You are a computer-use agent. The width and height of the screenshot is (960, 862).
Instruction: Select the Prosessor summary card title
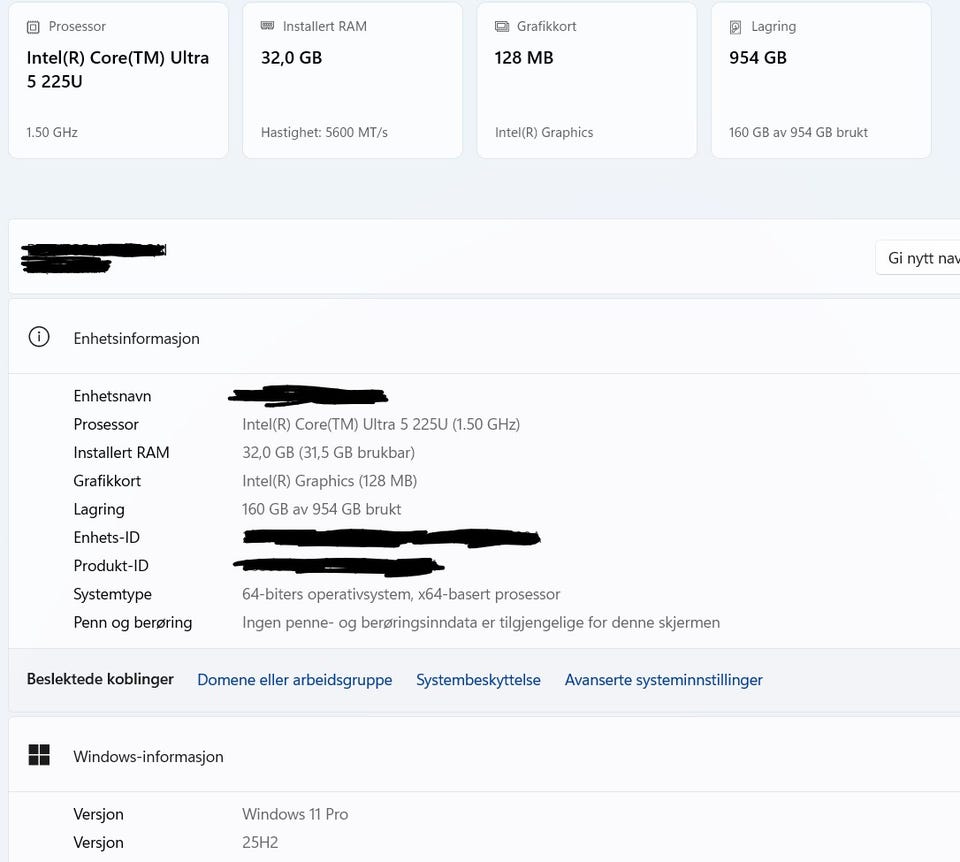(77, 26)
